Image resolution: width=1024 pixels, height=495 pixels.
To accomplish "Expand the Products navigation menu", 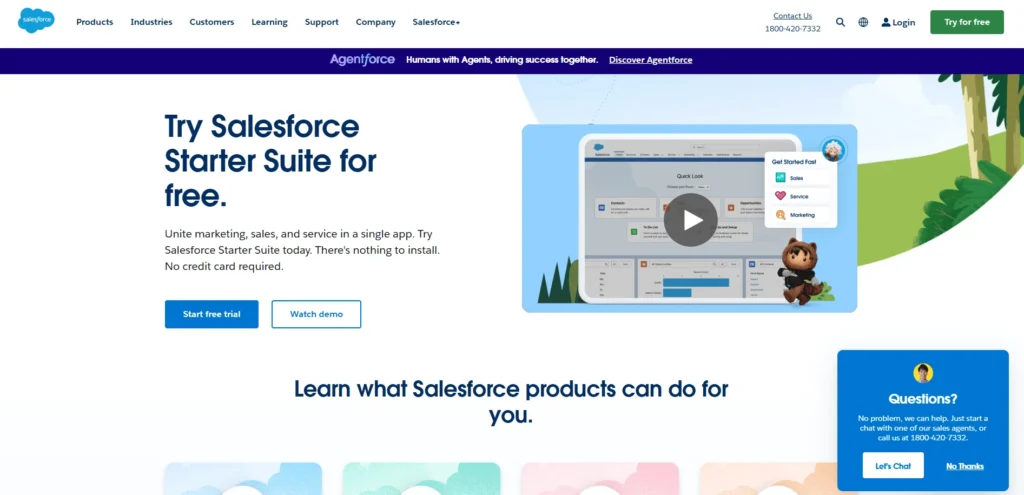I will pos(95,22).
